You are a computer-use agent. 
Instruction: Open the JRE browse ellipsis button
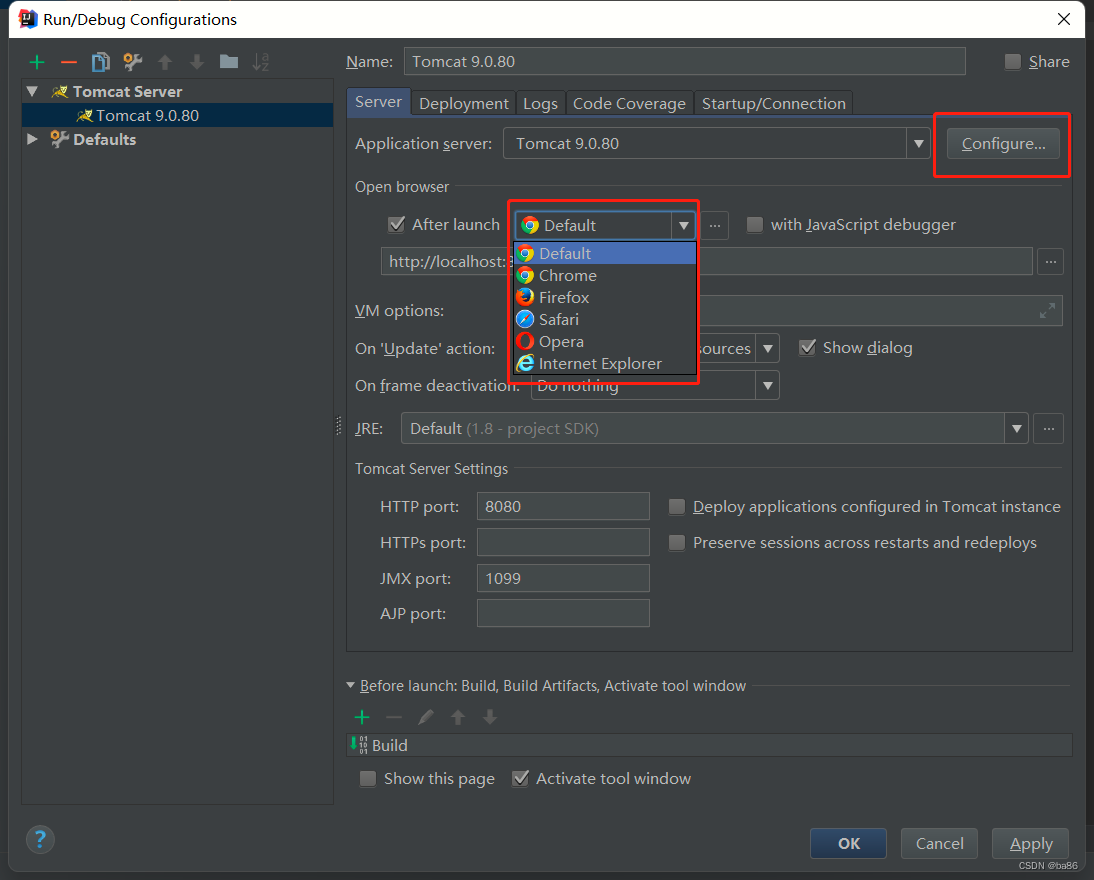[x=1049, y=428]
